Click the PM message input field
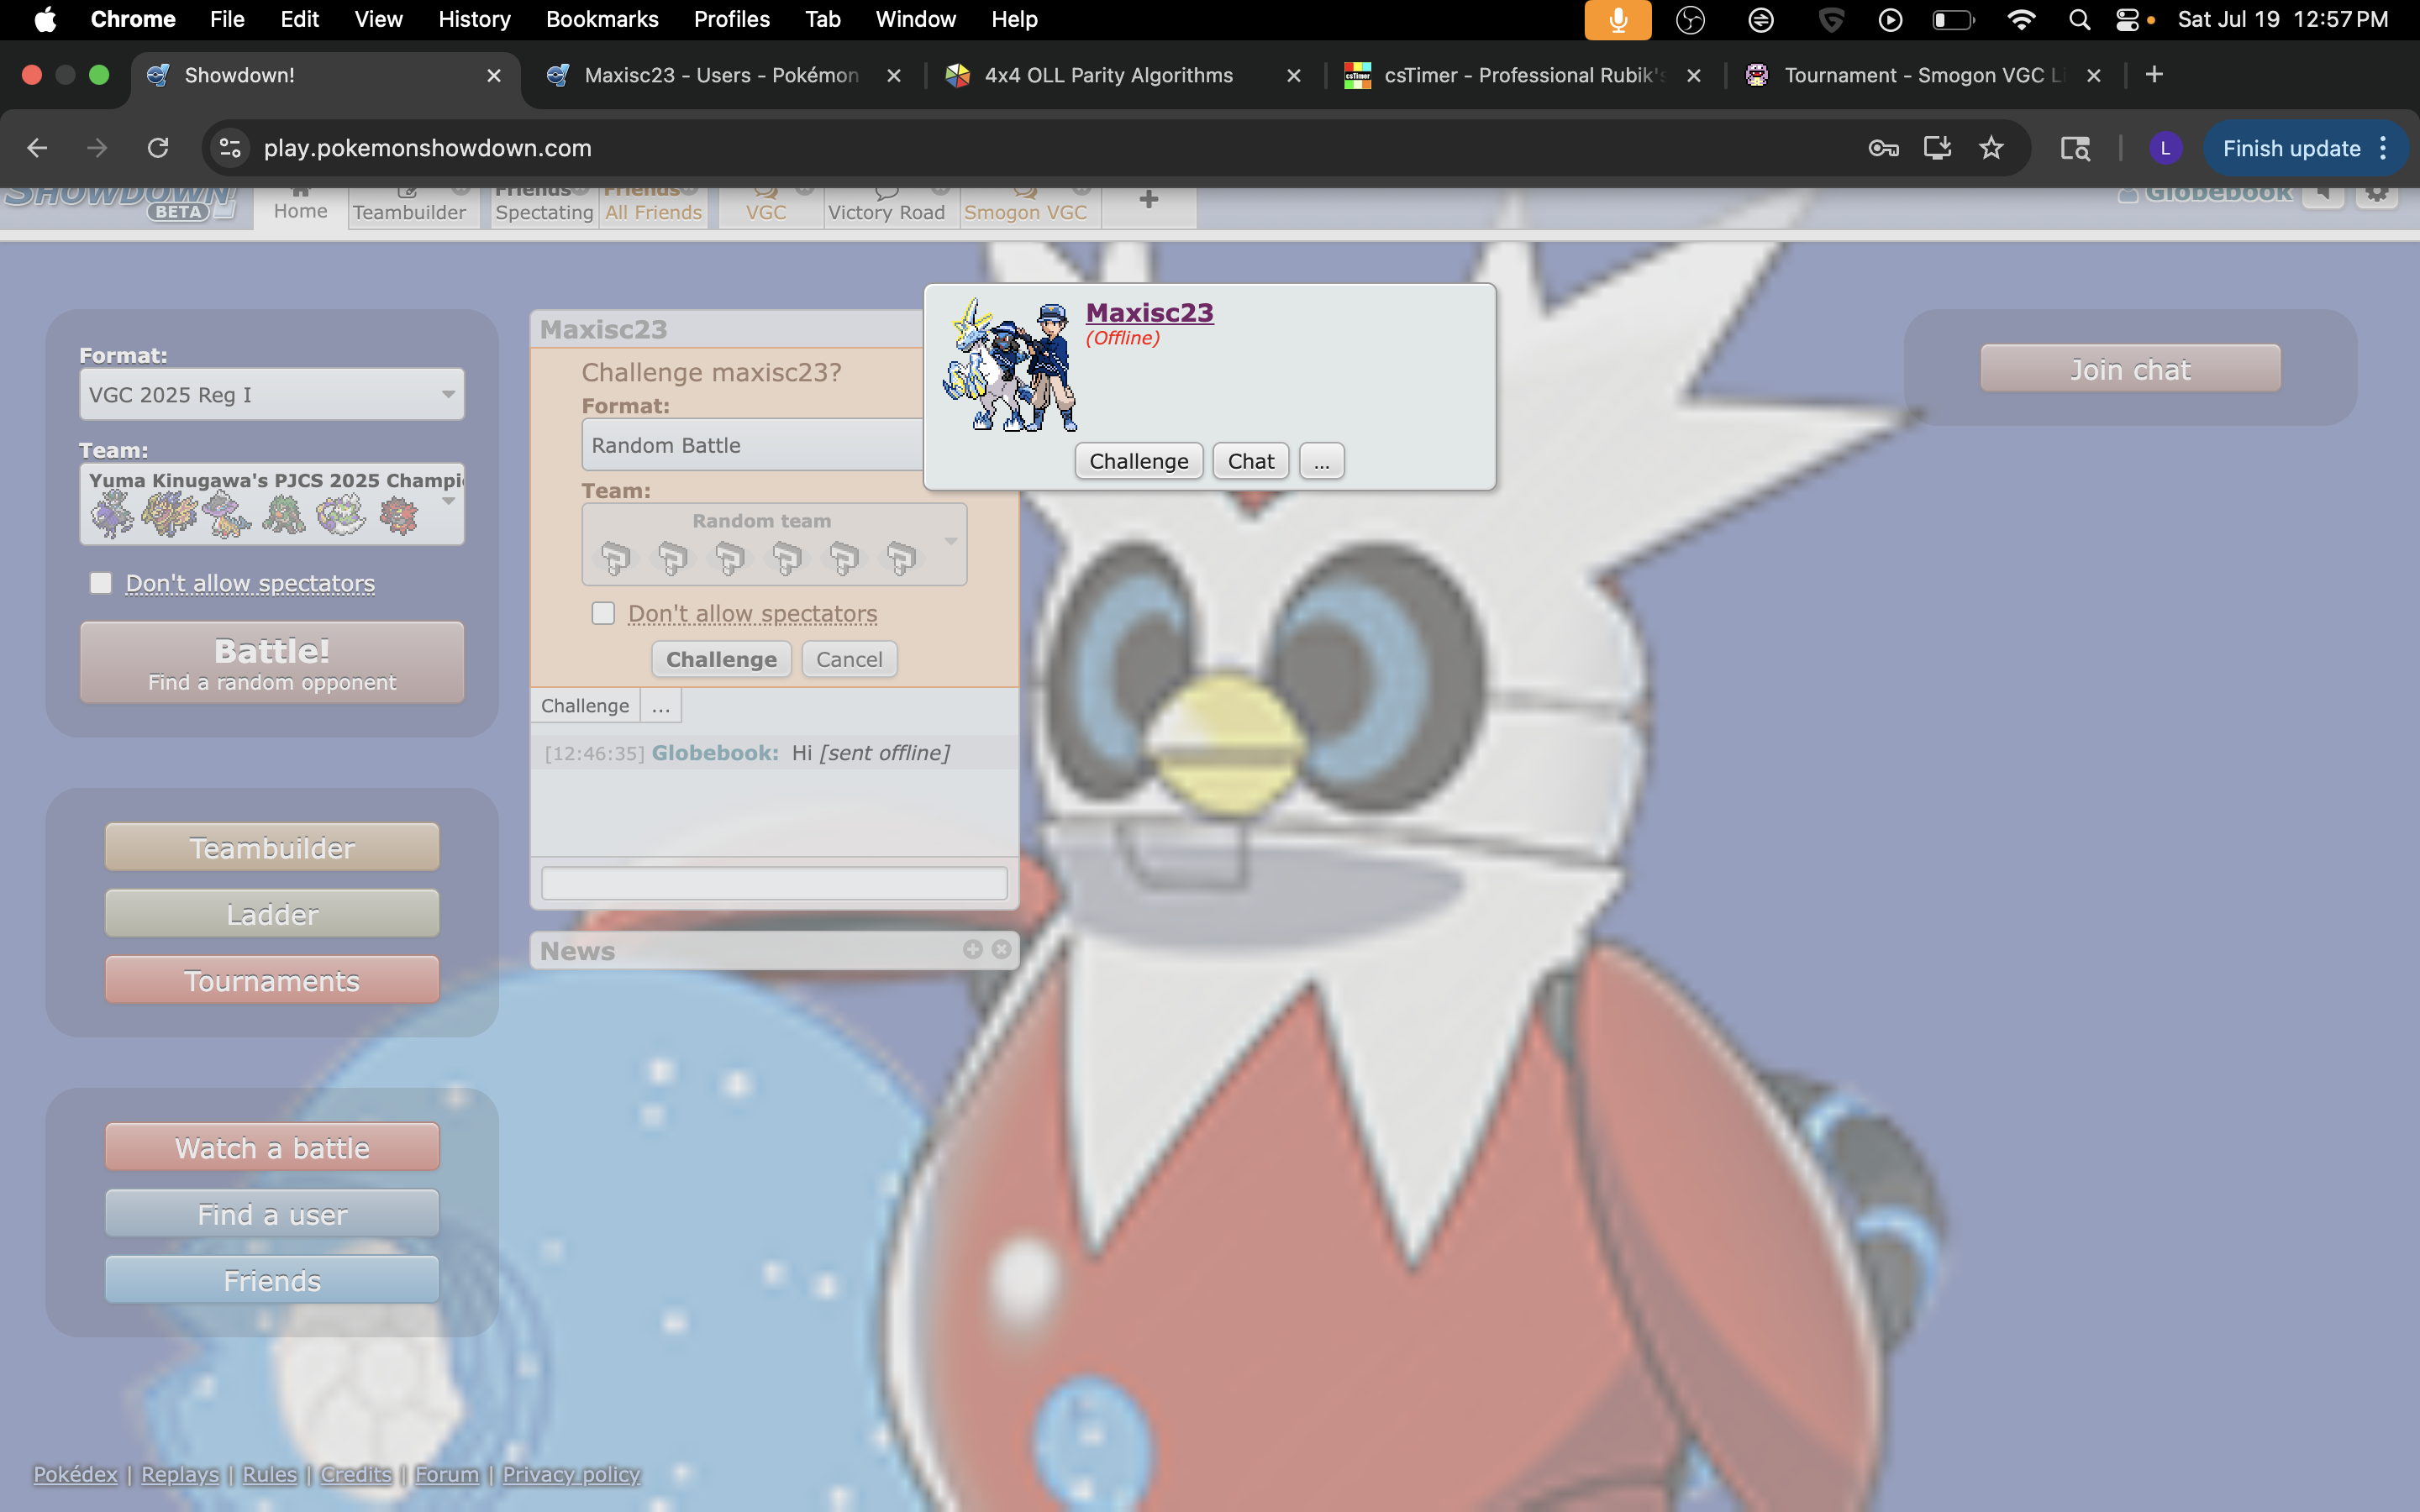 click(x=774, y=883)
